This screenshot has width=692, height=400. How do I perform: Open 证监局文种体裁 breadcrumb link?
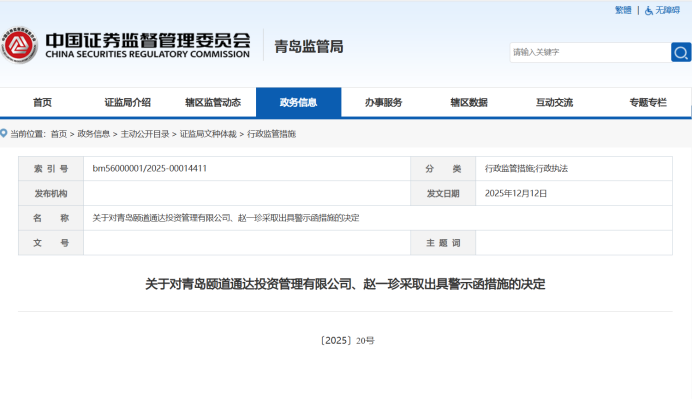pyautogui.click(x=208, y=134)
